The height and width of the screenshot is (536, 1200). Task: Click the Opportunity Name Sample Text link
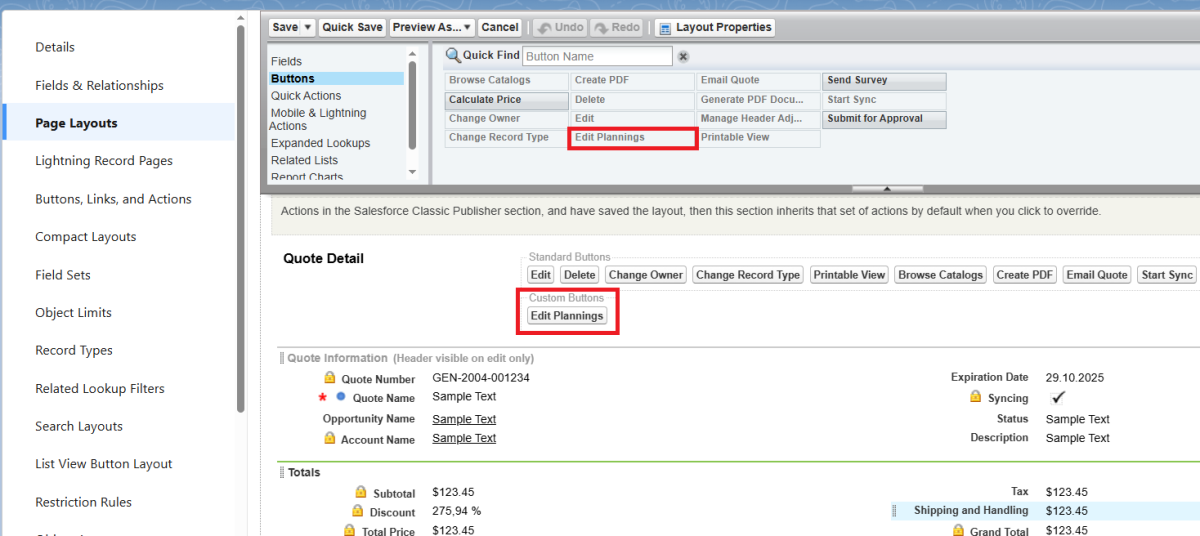point(464,420)
